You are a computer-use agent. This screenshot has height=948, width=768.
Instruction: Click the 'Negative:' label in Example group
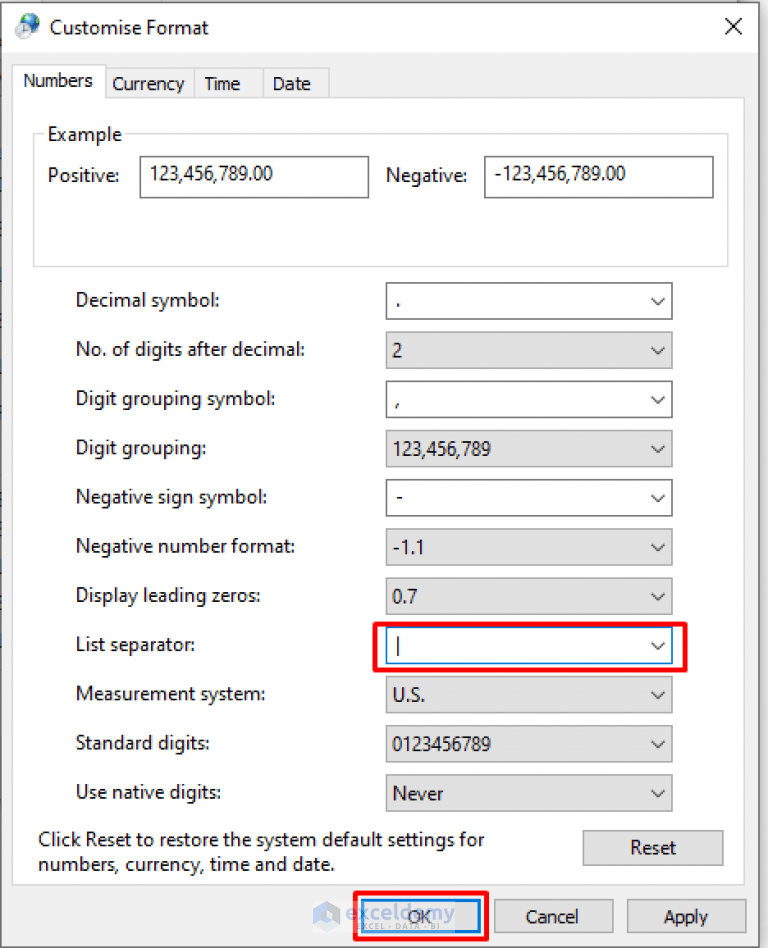426,175
